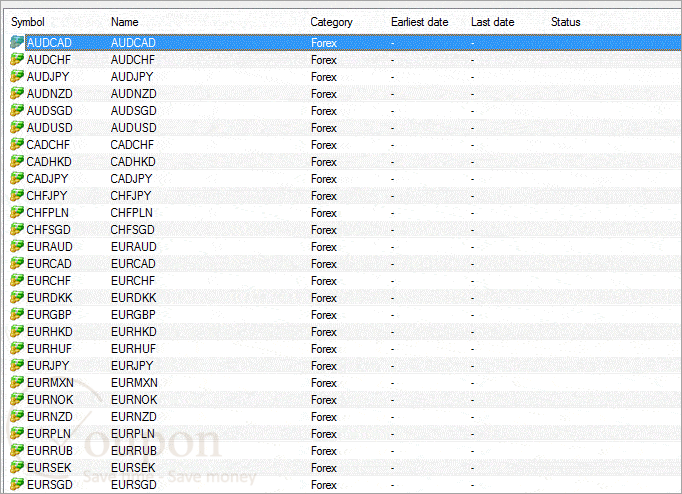Click the AUDCAD symbol icon

point(17,42)
